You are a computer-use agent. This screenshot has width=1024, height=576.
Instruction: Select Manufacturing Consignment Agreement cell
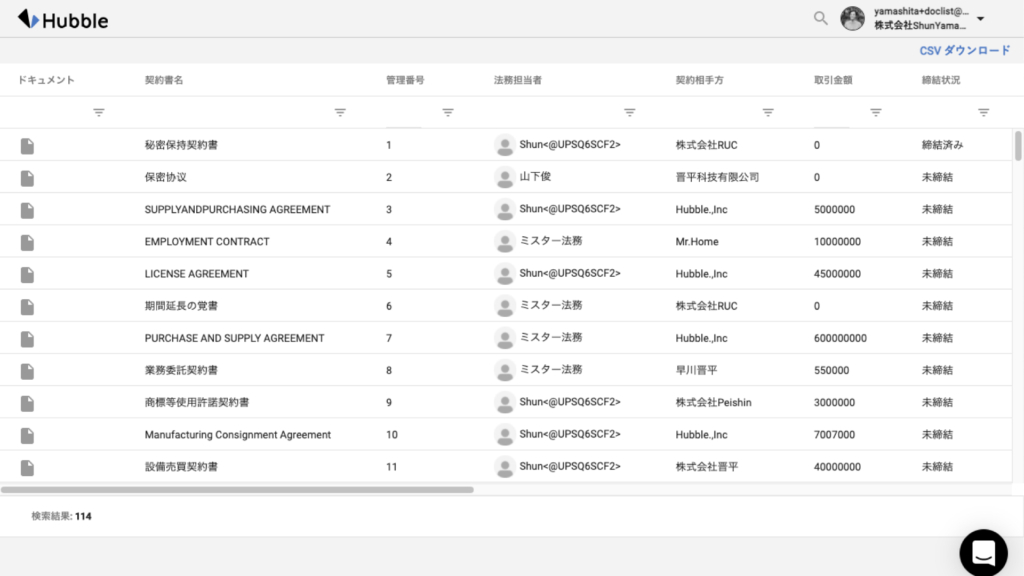coord(238,434)
